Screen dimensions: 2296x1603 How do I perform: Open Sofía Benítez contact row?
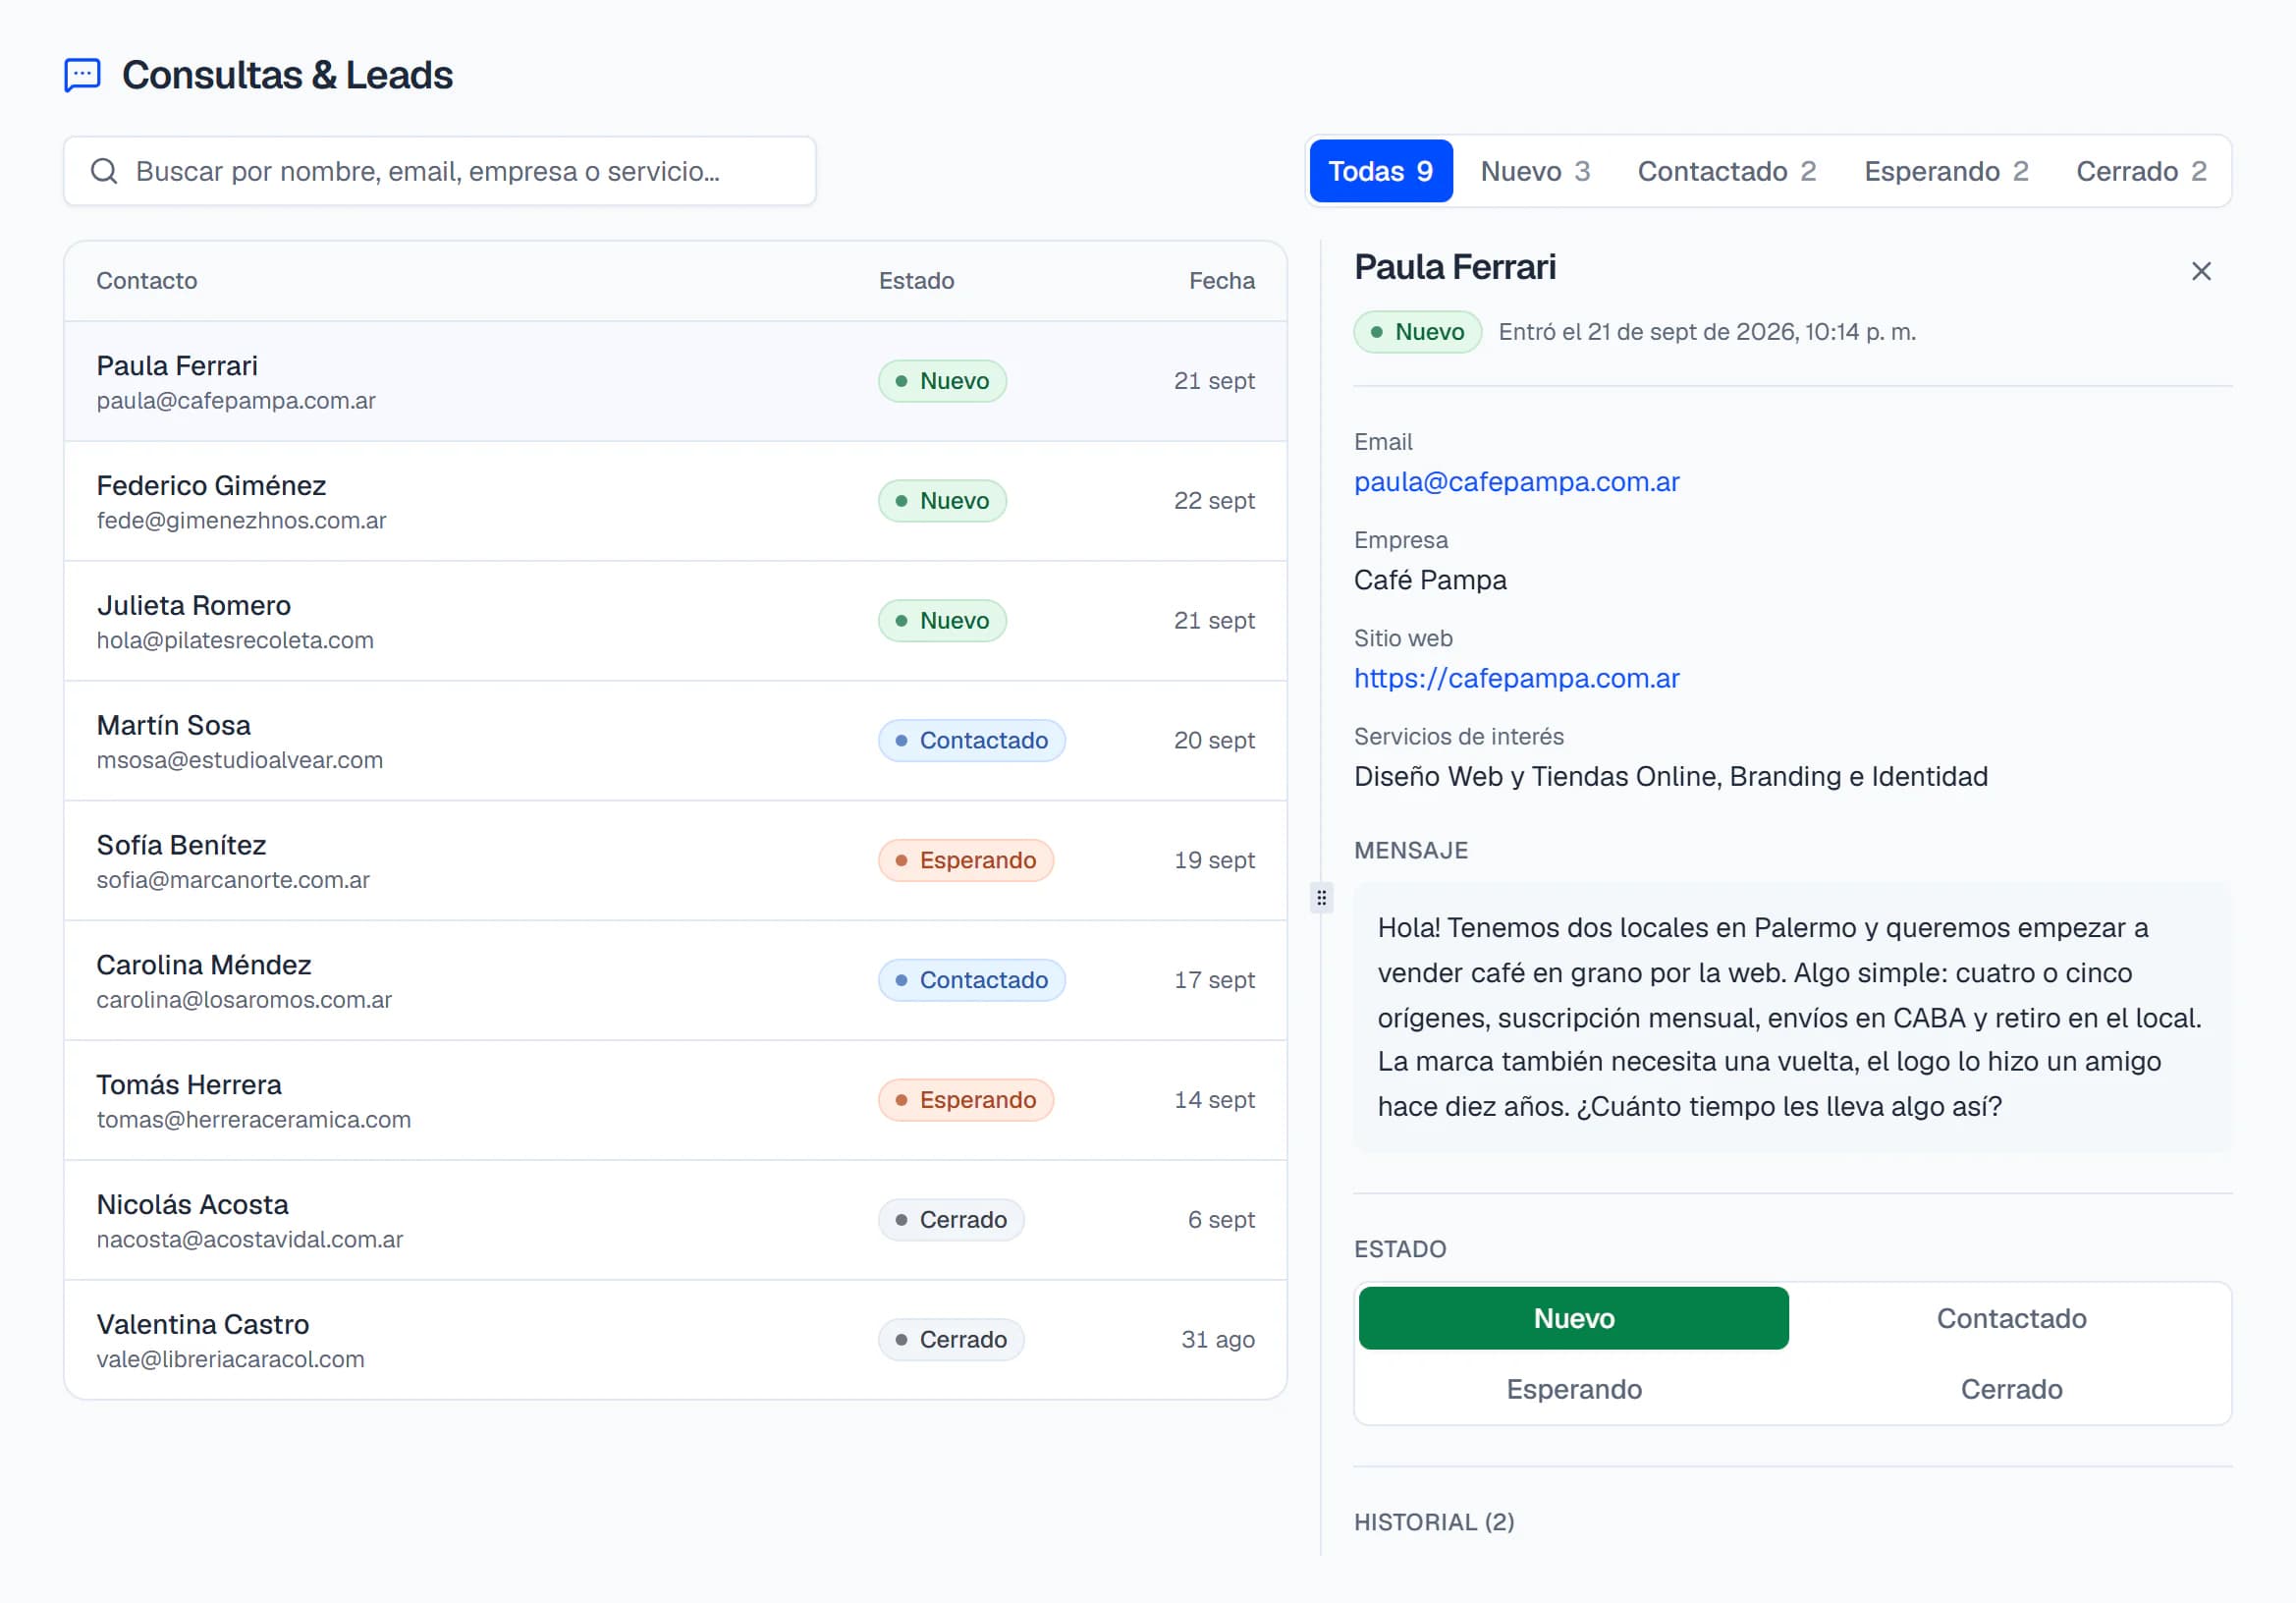675,861
